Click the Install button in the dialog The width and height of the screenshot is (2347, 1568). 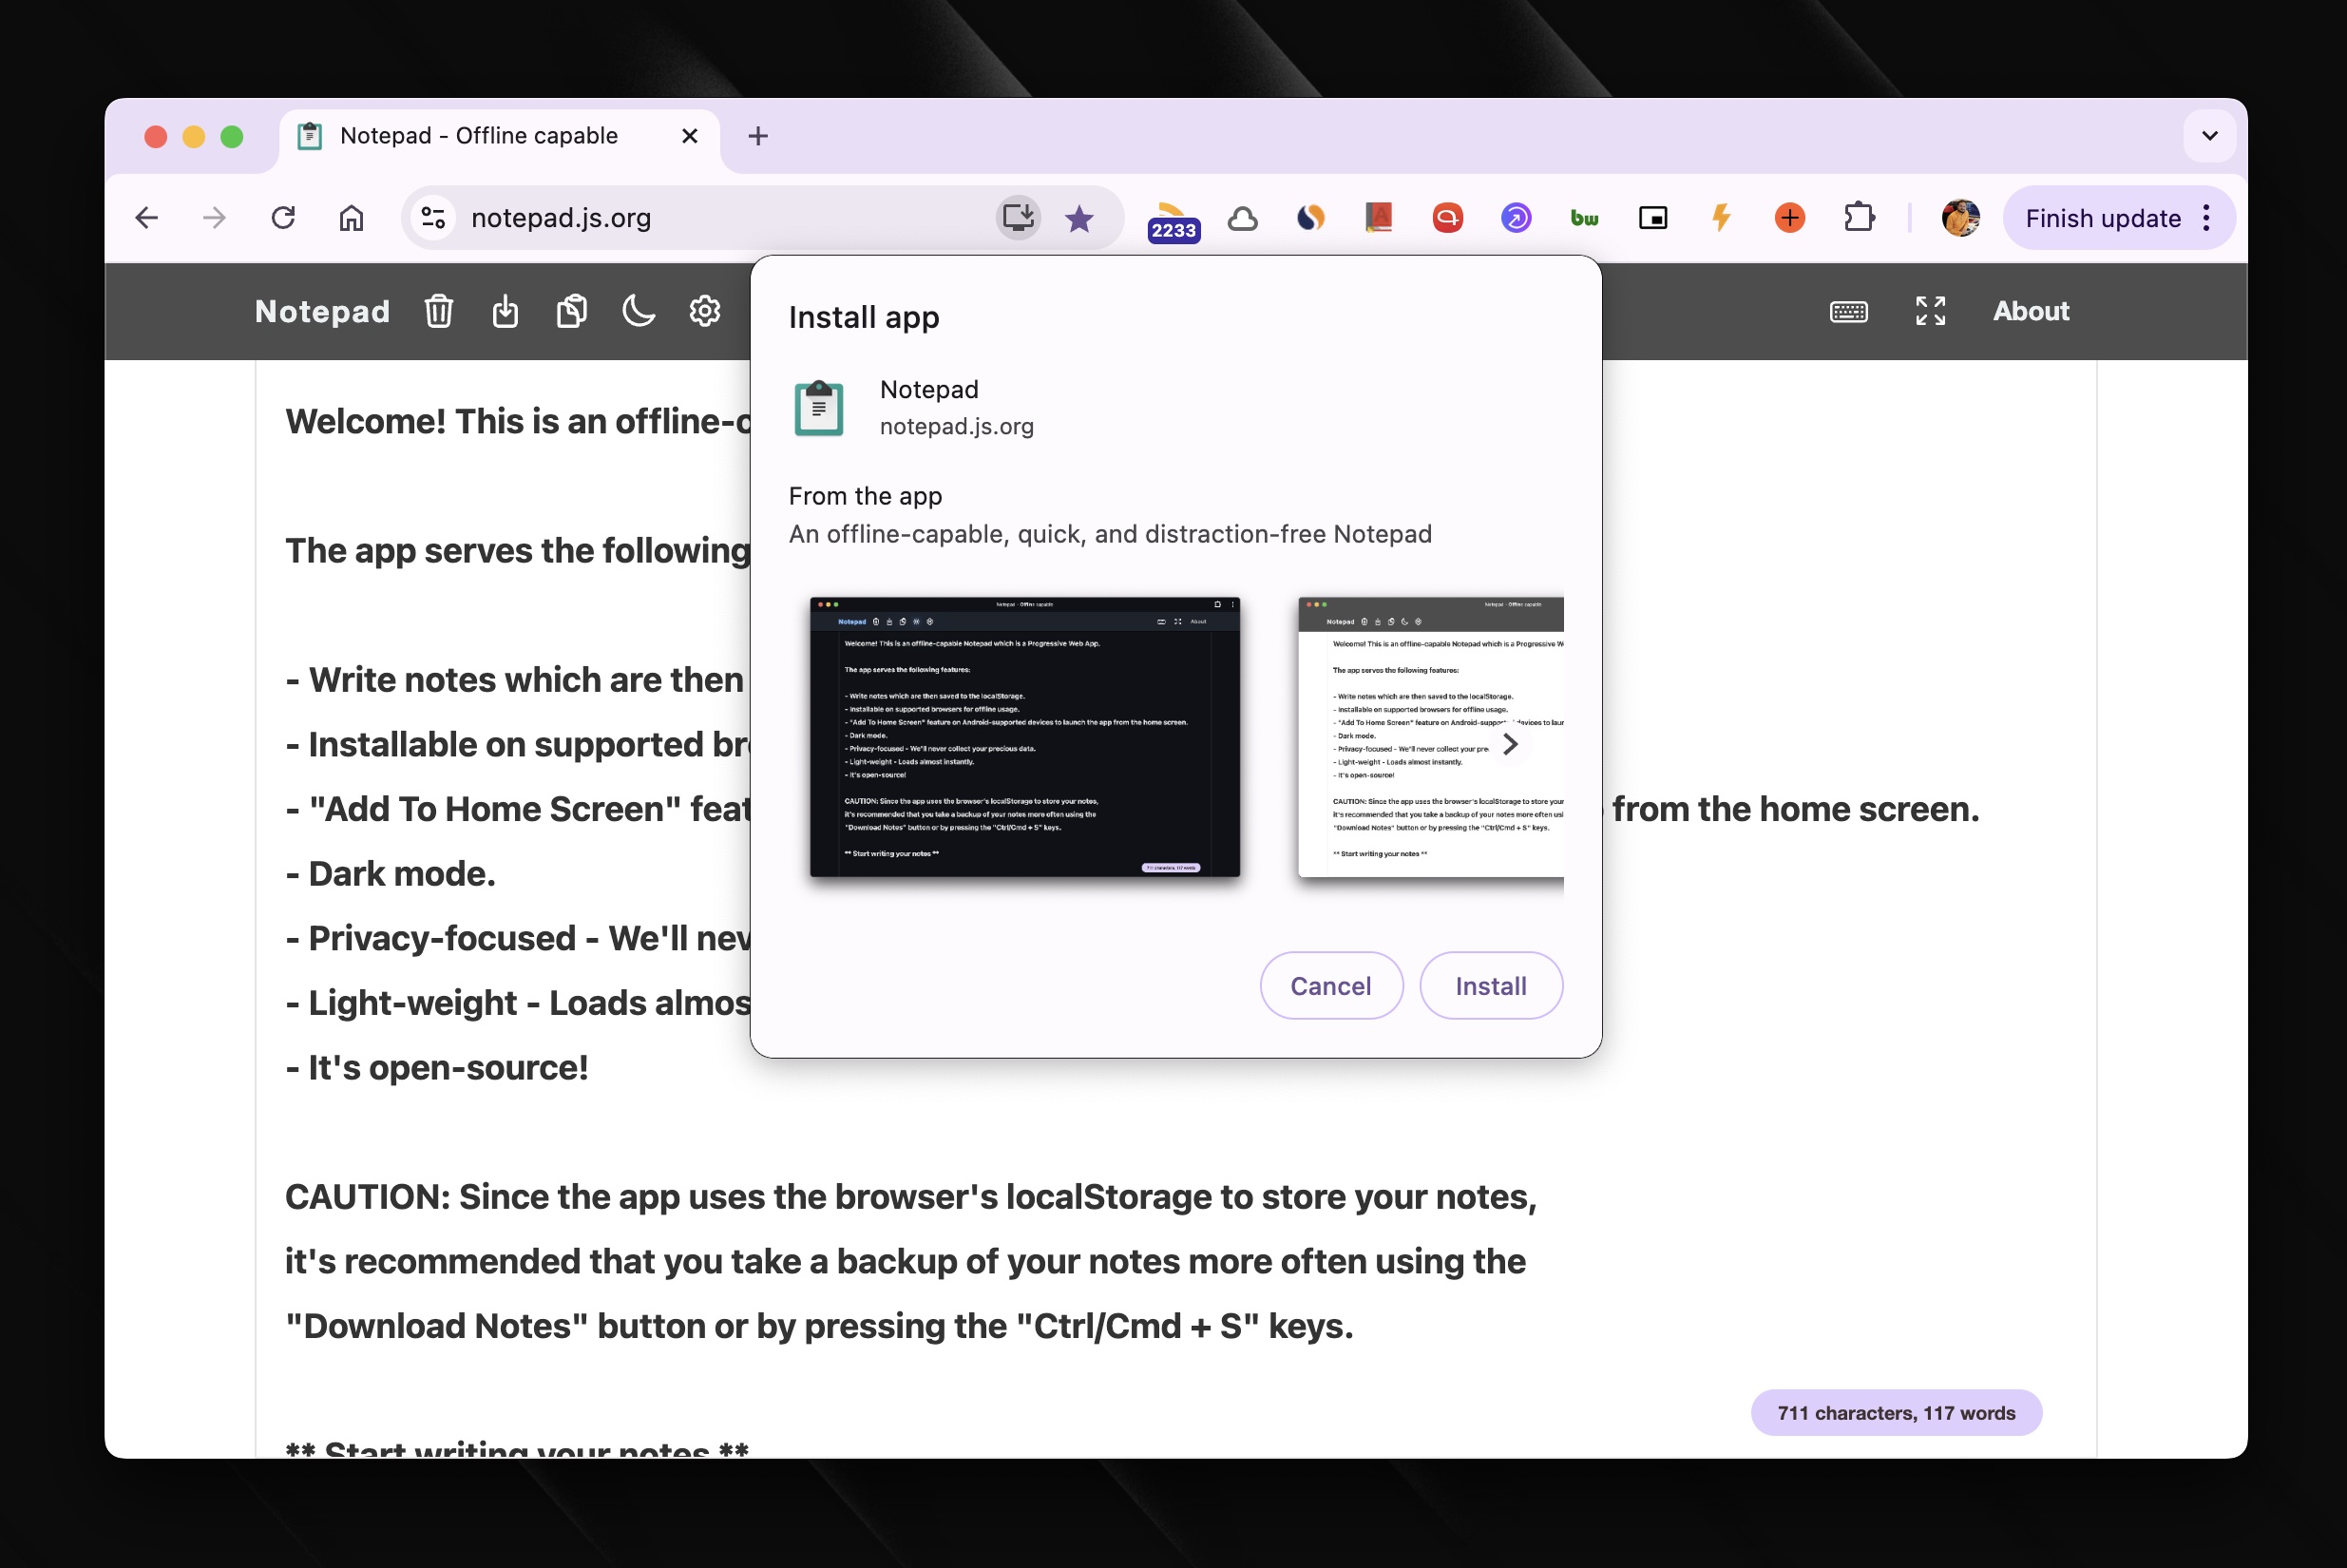pyautogui.click(x=1490, y=986)
